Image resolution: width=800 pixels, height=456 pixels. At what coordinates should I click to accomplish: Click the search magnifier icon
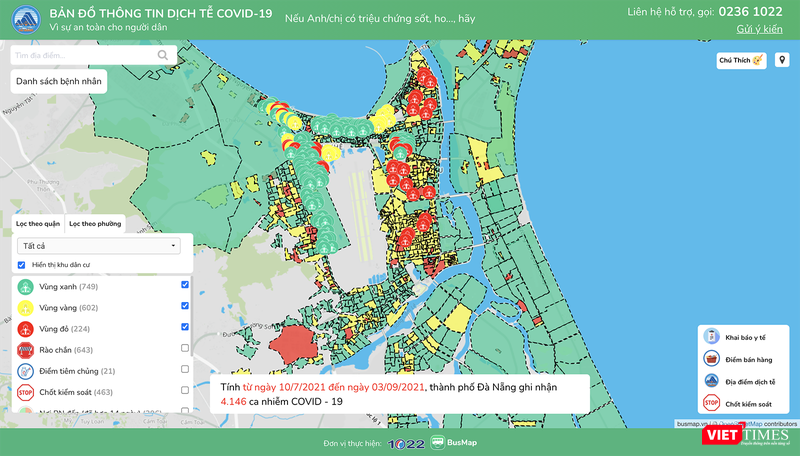pyautogui.click(x=164, y=56)
